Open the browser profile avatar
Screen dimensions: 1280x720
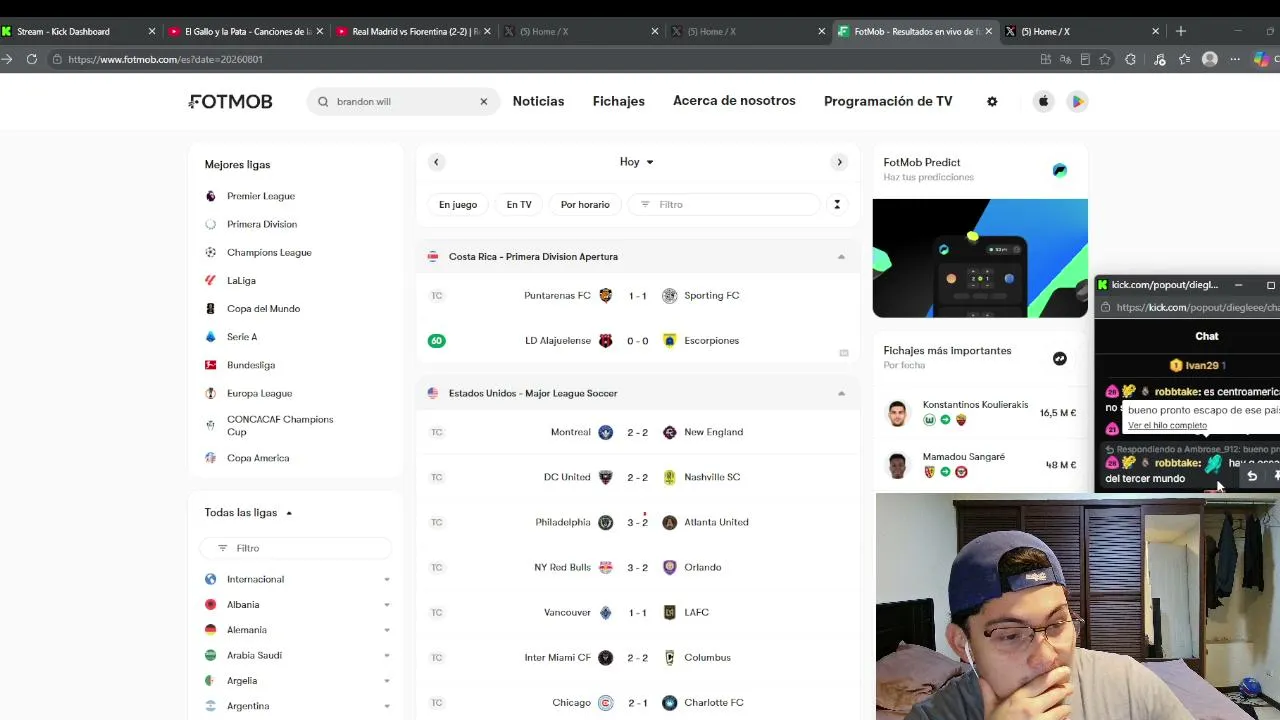[1209, 60]
